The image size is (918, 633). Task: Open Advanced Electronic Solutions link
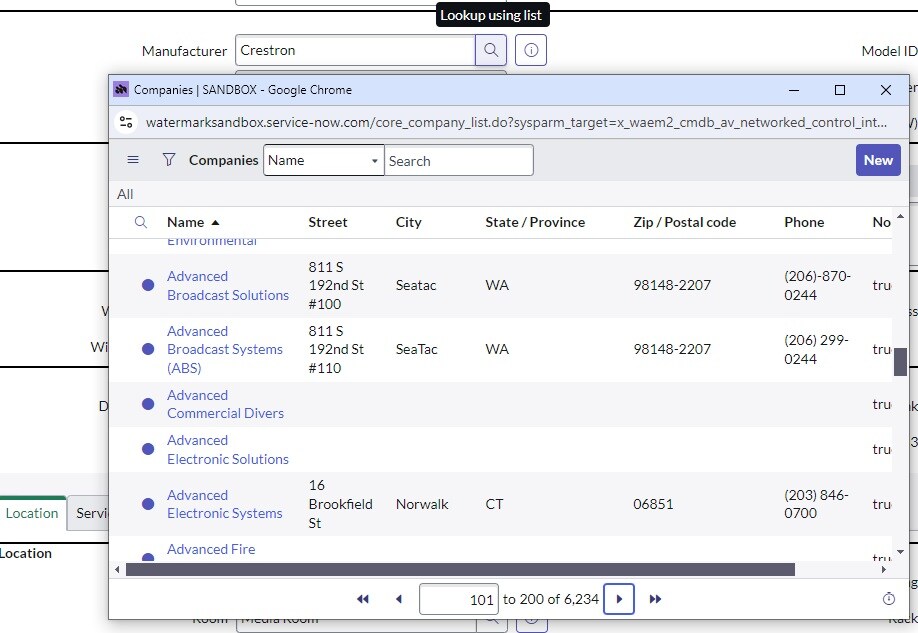click(x=228, y=450)
